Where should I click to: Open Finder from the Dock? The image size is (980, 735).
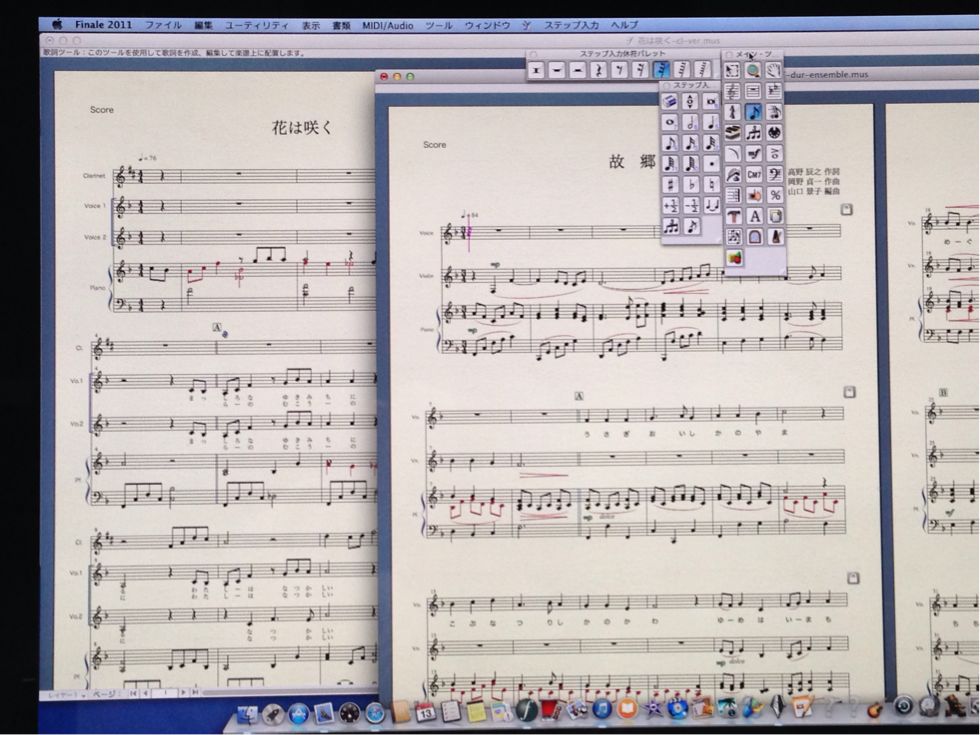pyautogui.click(x=248, y=715)
